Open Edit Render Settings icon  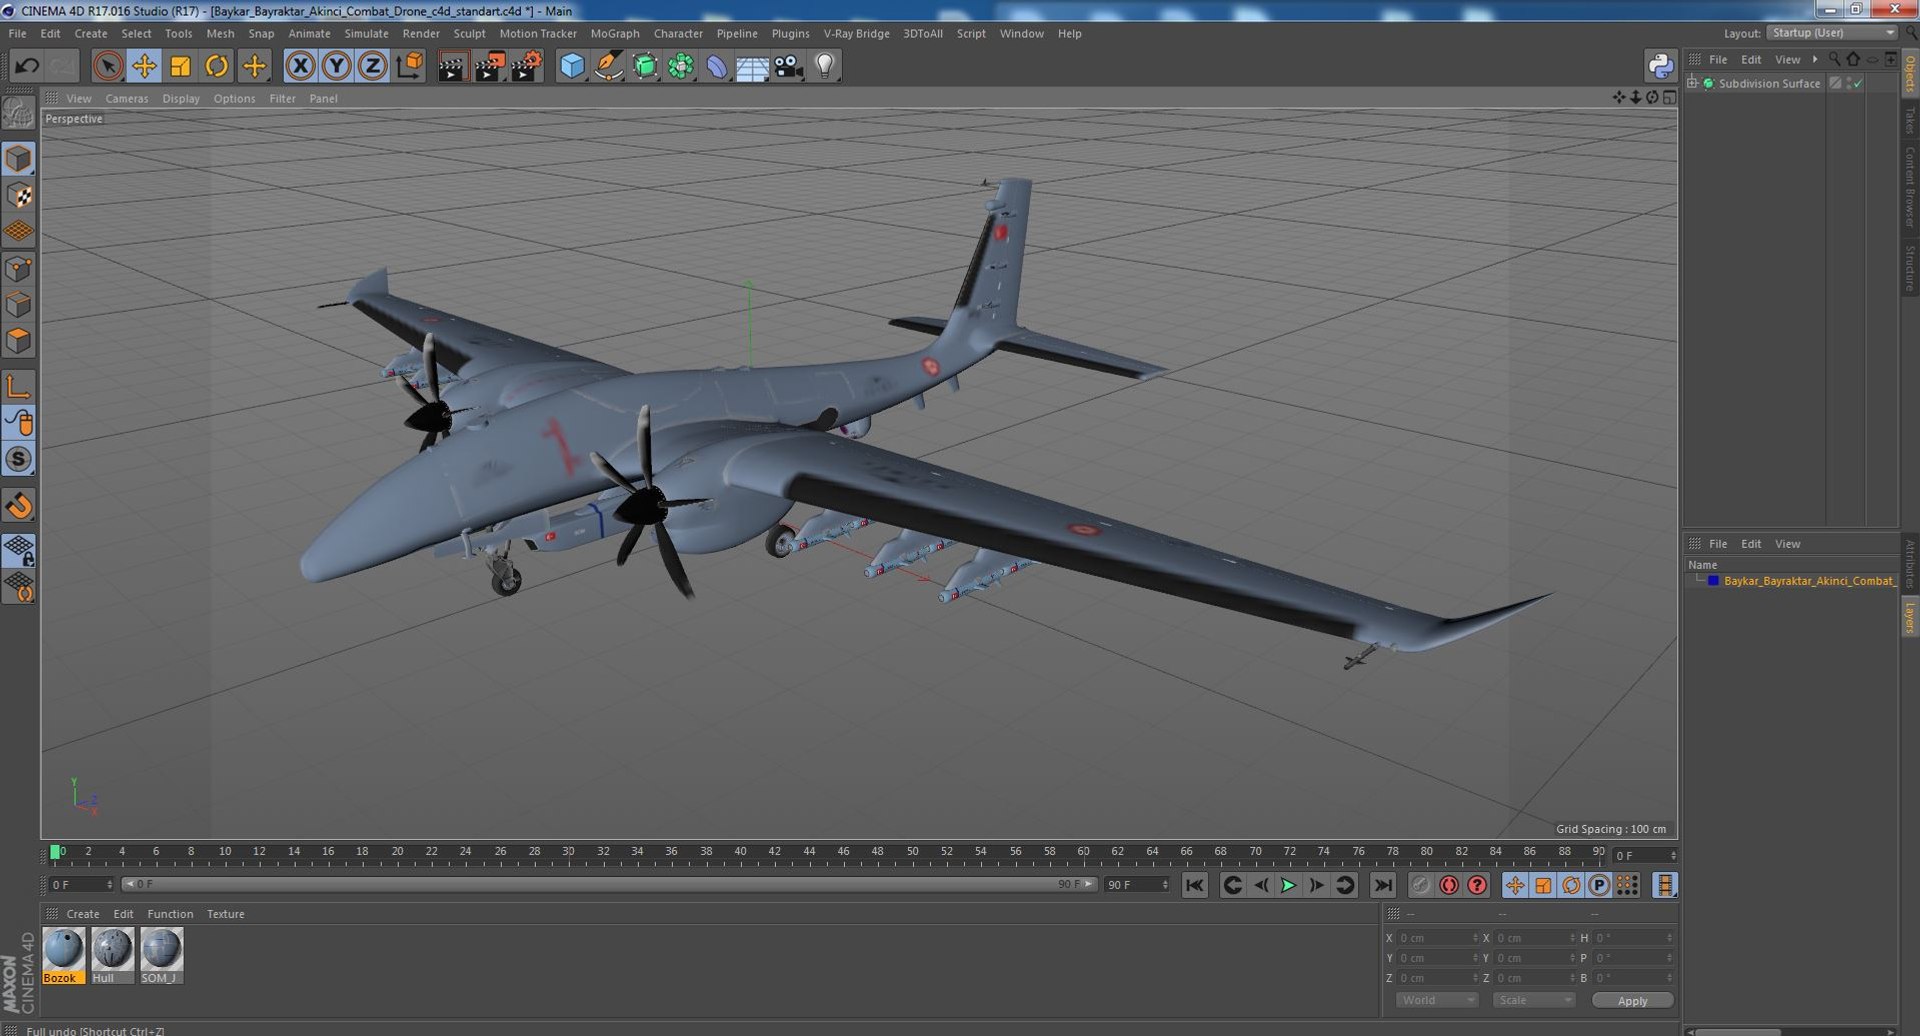point(526,66)
